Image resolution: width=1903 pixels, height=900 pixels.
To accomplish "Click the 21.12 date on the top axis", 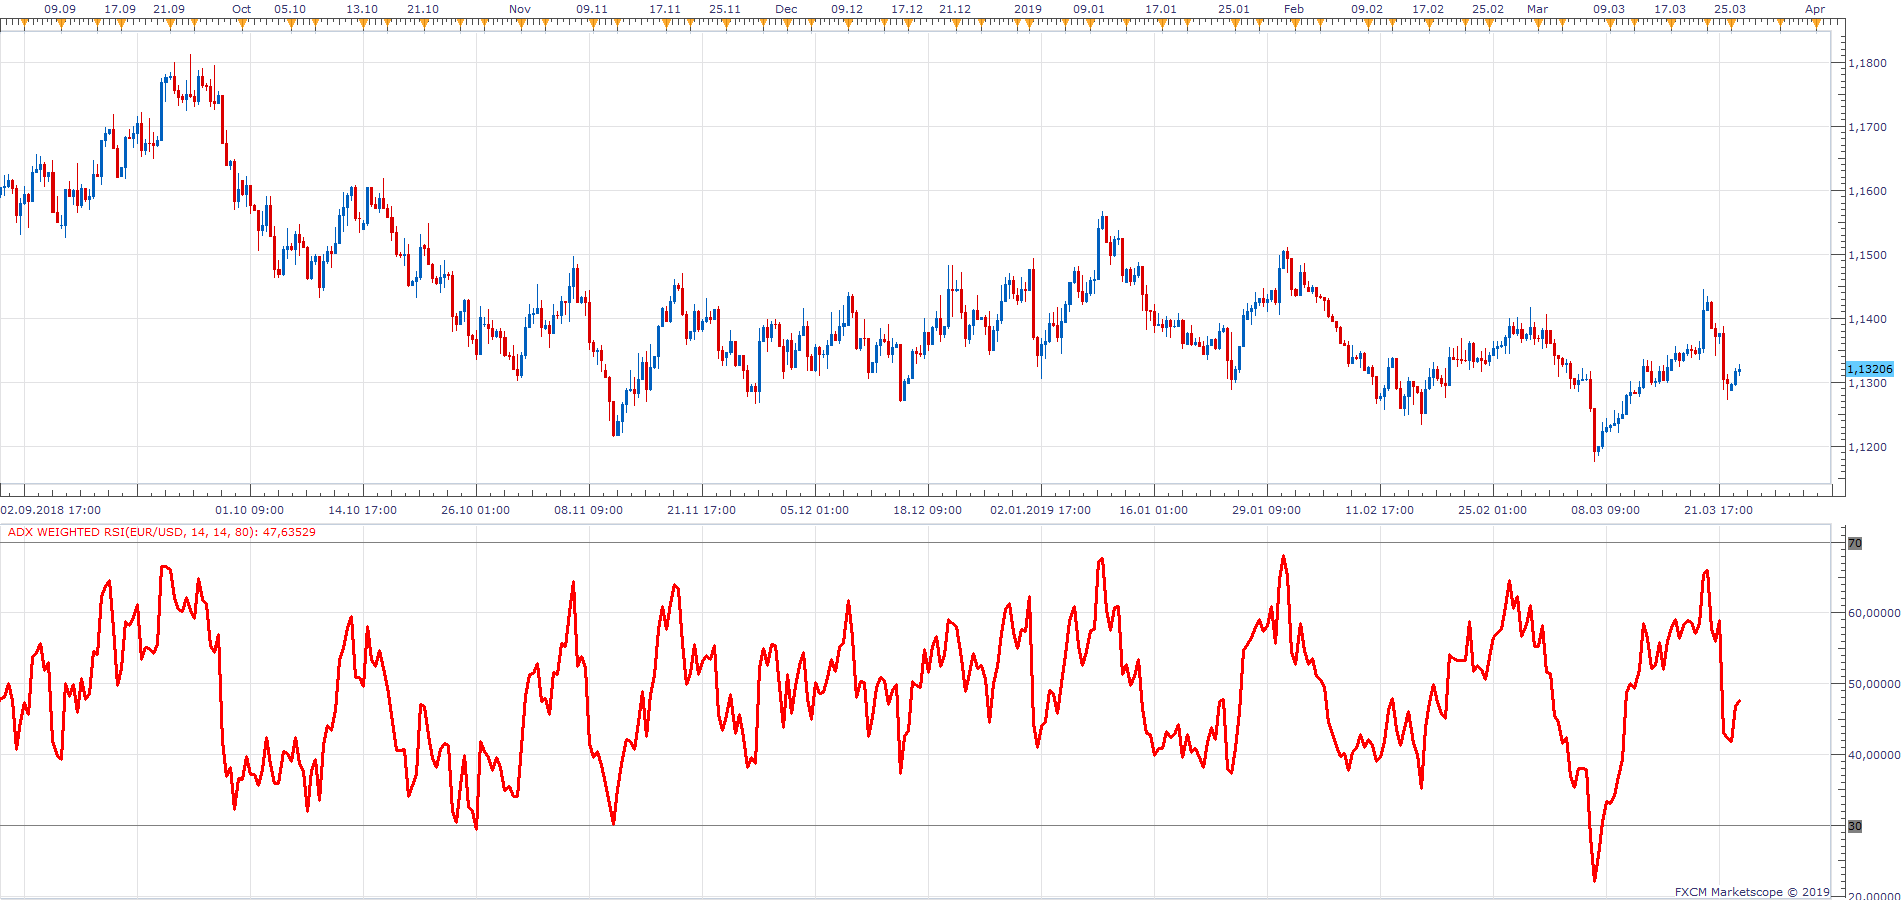I will click(955, 9).
